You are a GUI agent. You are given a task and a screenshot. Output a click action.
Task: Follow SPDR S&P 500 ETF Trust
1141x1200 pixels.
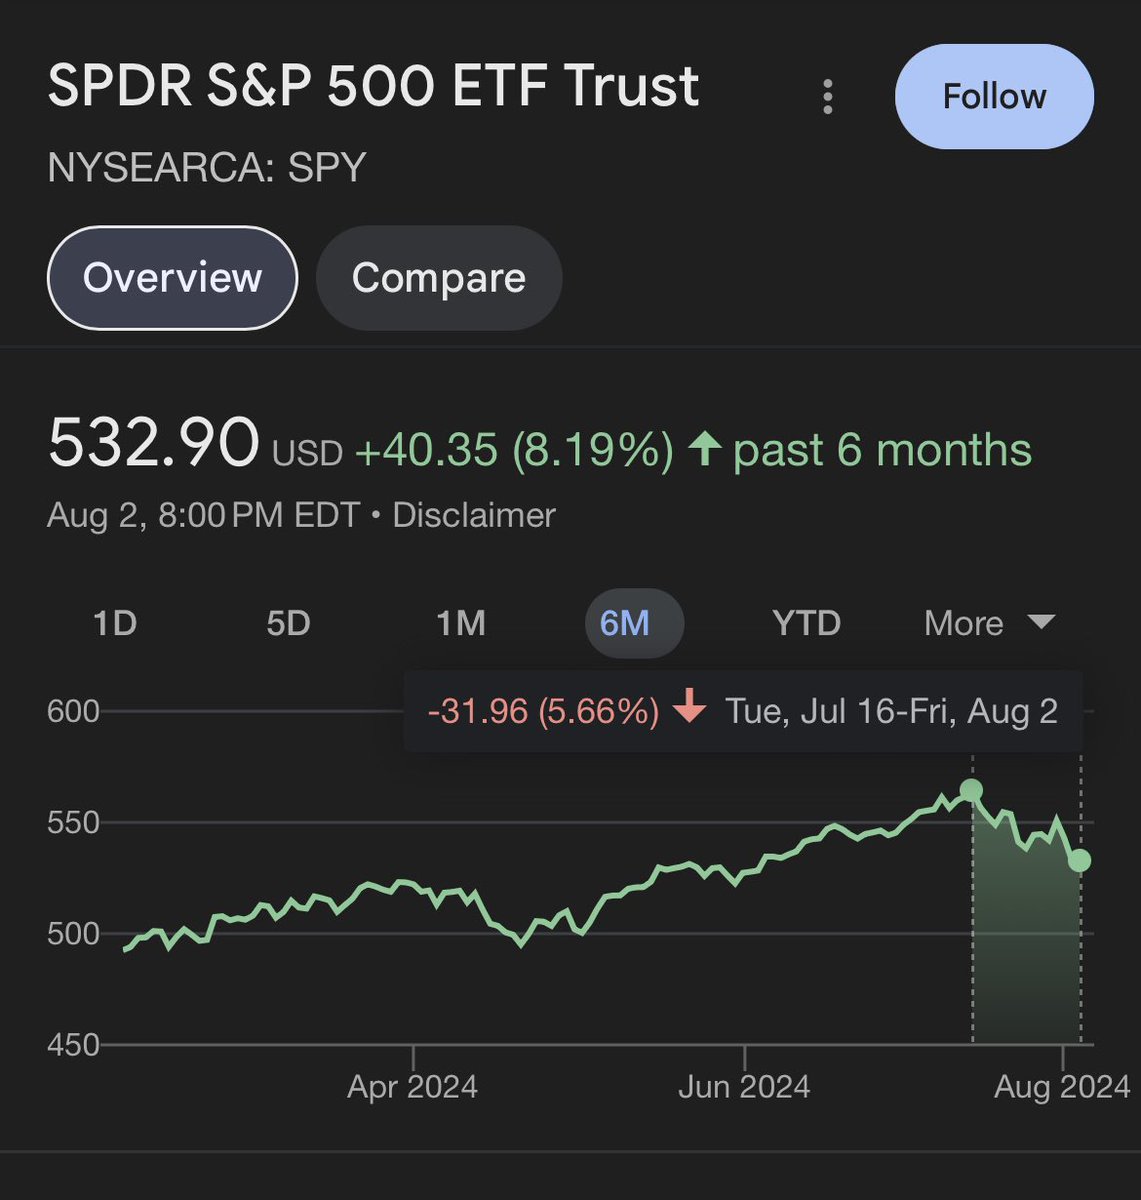click(994, 96)
